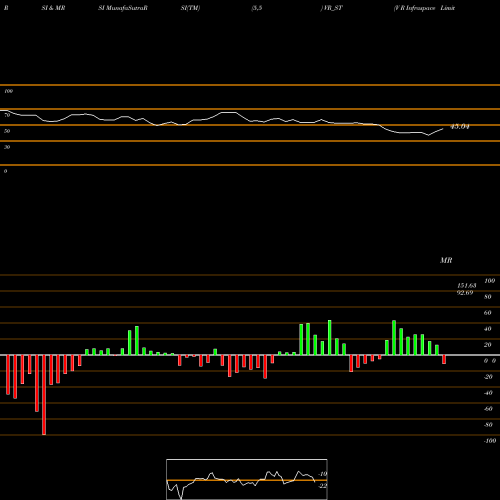The height and width of the screenshot is (500, 500).
Task: Click the RSI axis label 30
Action: pos(7,147)
